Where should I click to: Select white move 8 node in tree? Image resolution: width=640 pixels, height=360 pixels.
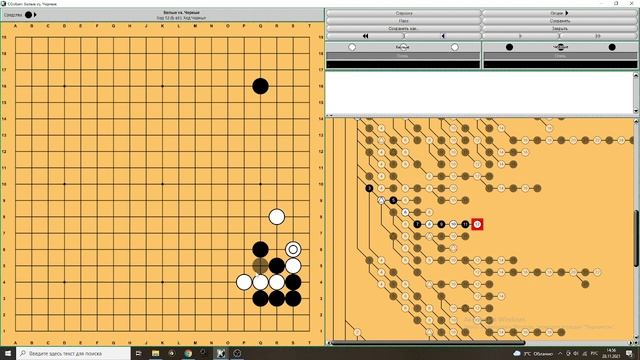(429, 224)
